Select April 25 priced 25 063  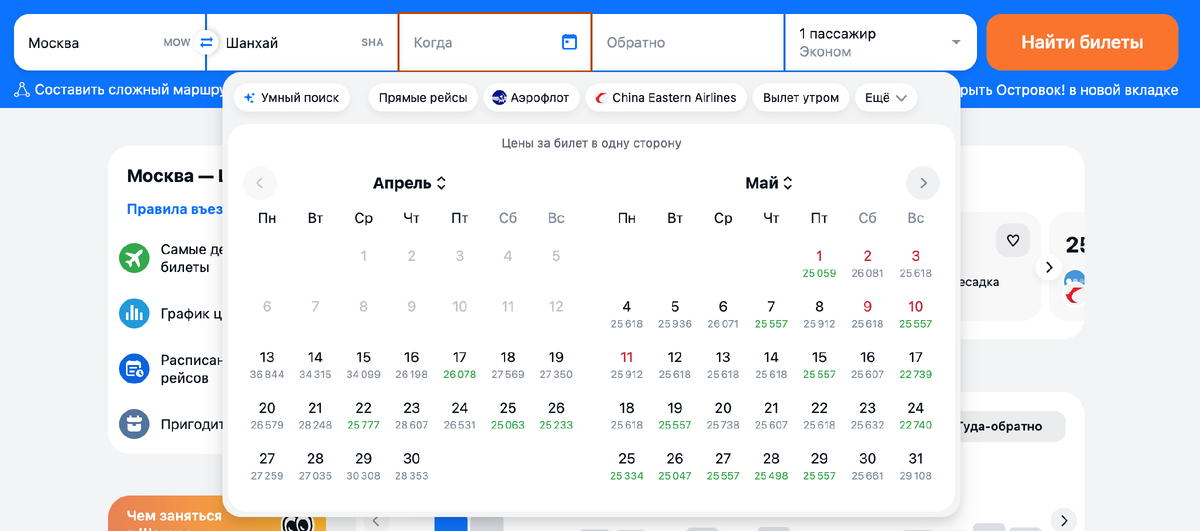pos(508,415)
